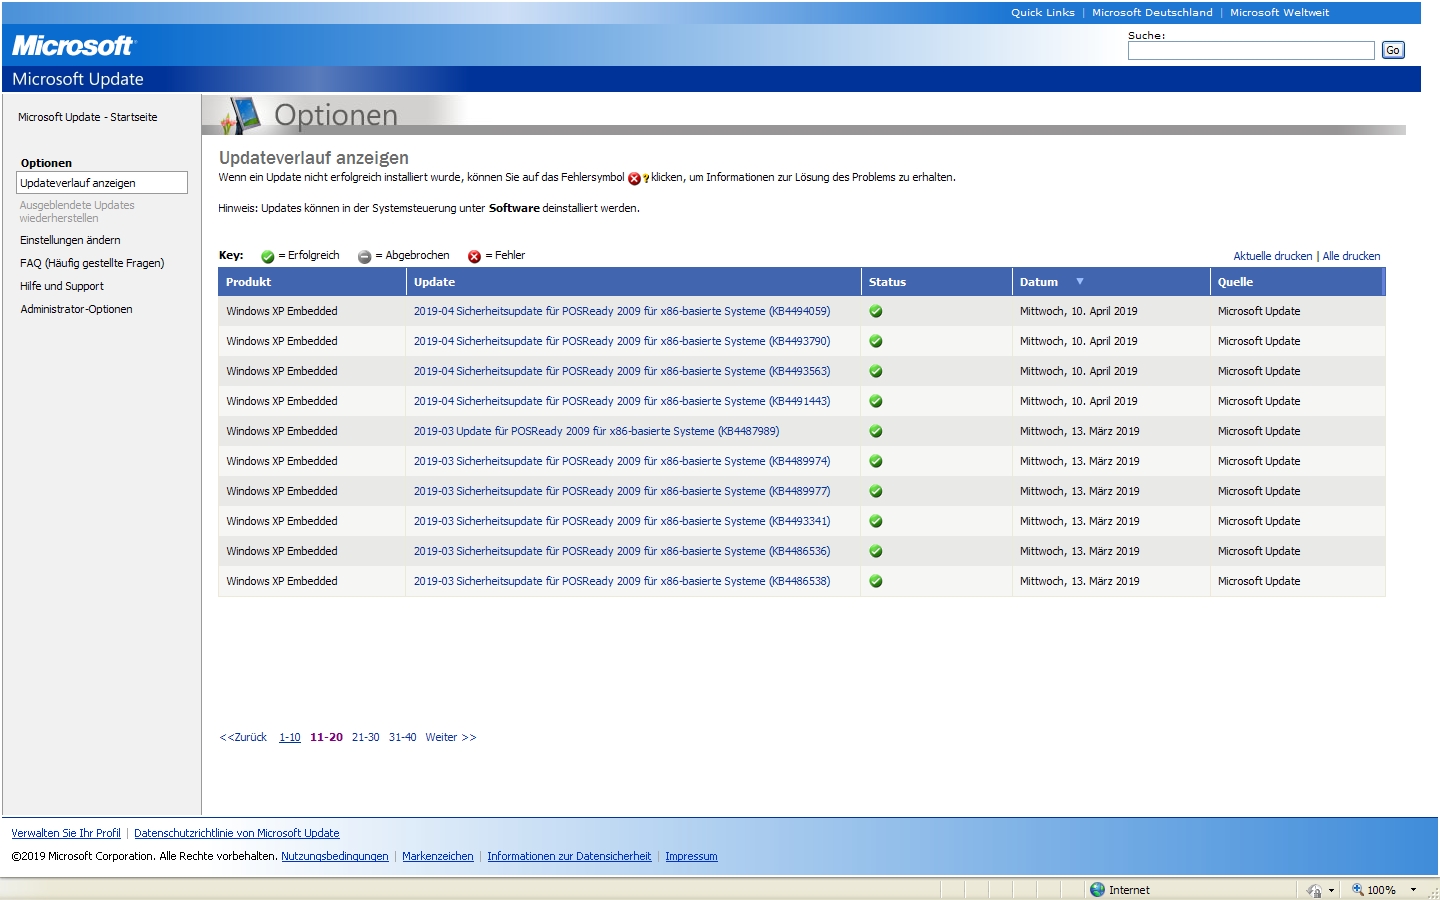
Task: Click green Erfolgreich icon in key legend
Action: click(267, 257)
